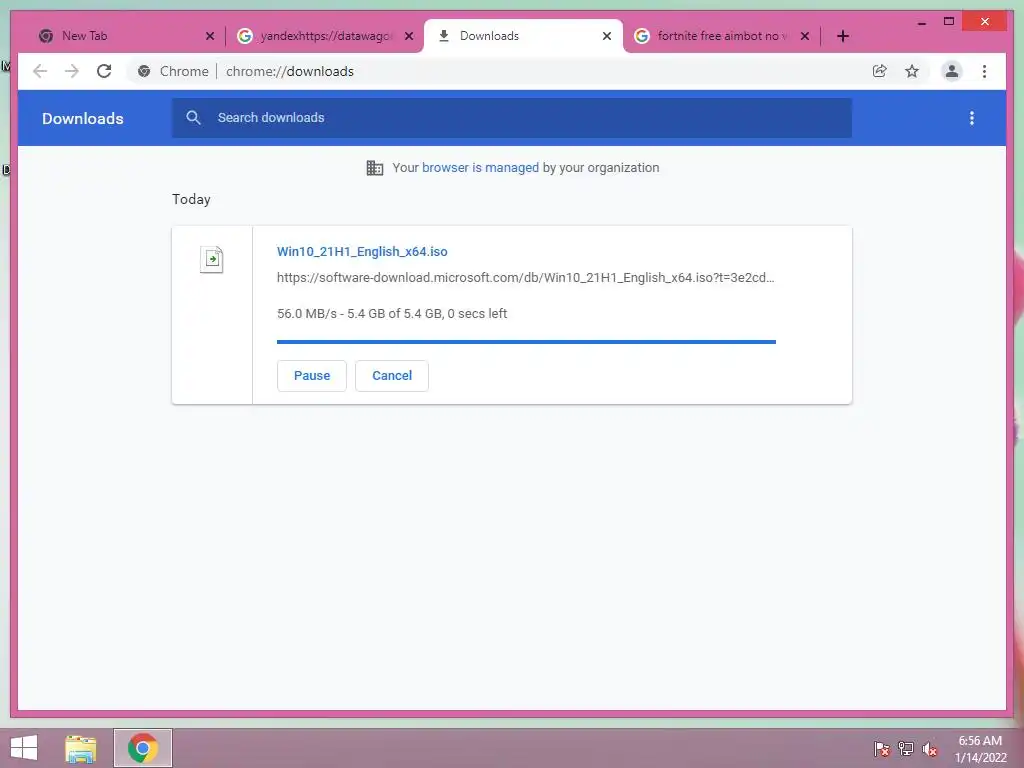Open the network tray icon
This screenshot has height=768, width=1024.
tap(906, 748)
